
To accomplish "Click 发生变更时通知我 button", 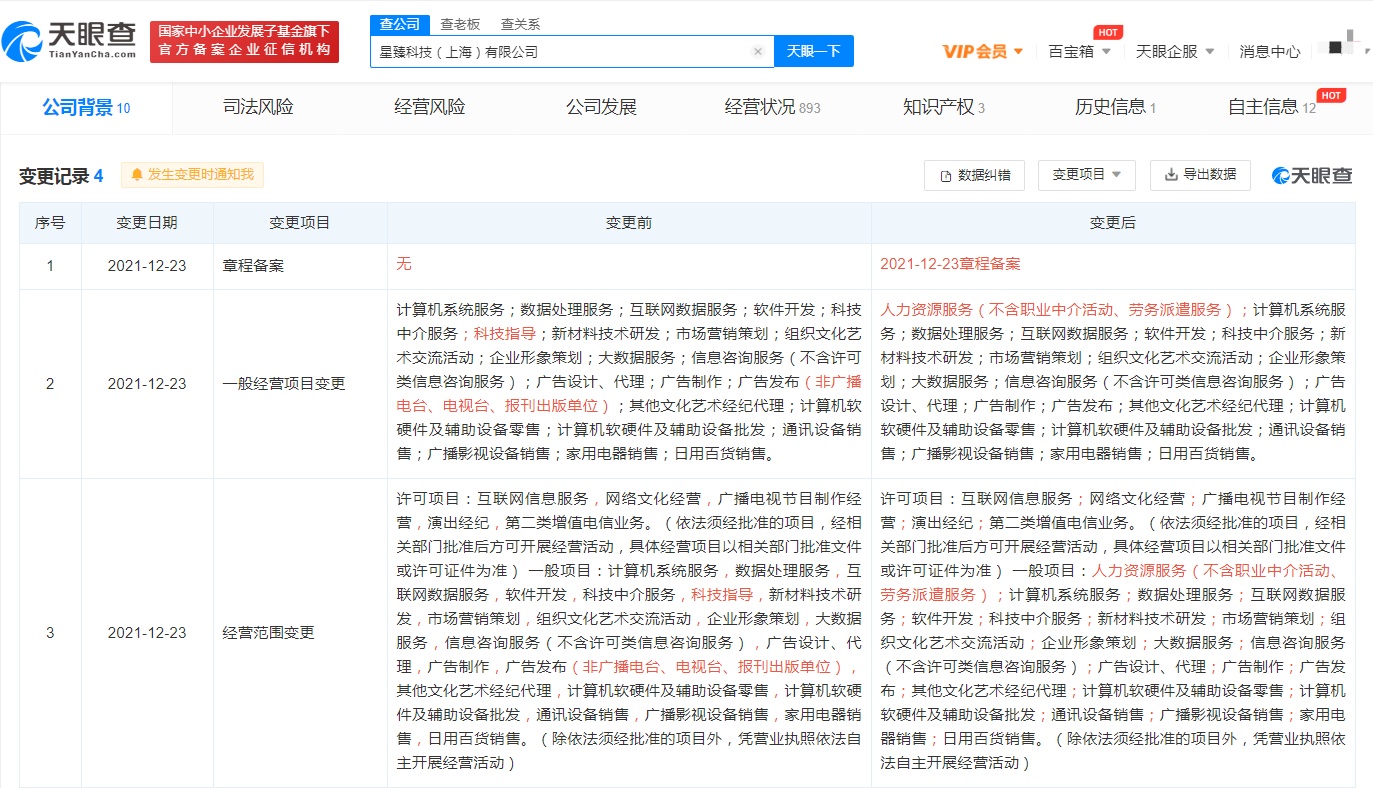I will (x=192, y=175).
